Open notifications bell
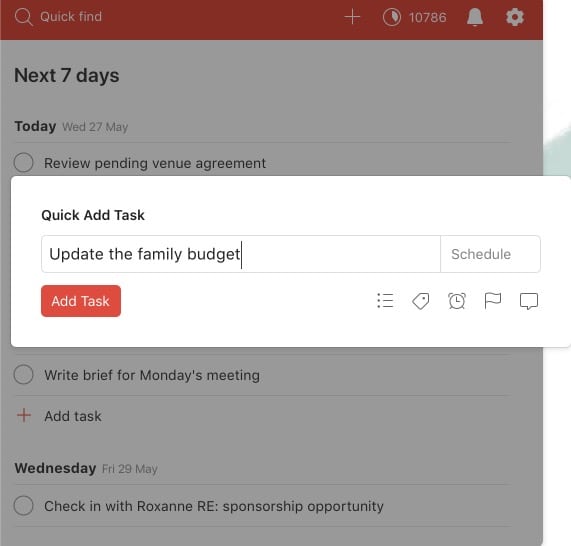Screen dimensions: 571x546 (475, 17)
